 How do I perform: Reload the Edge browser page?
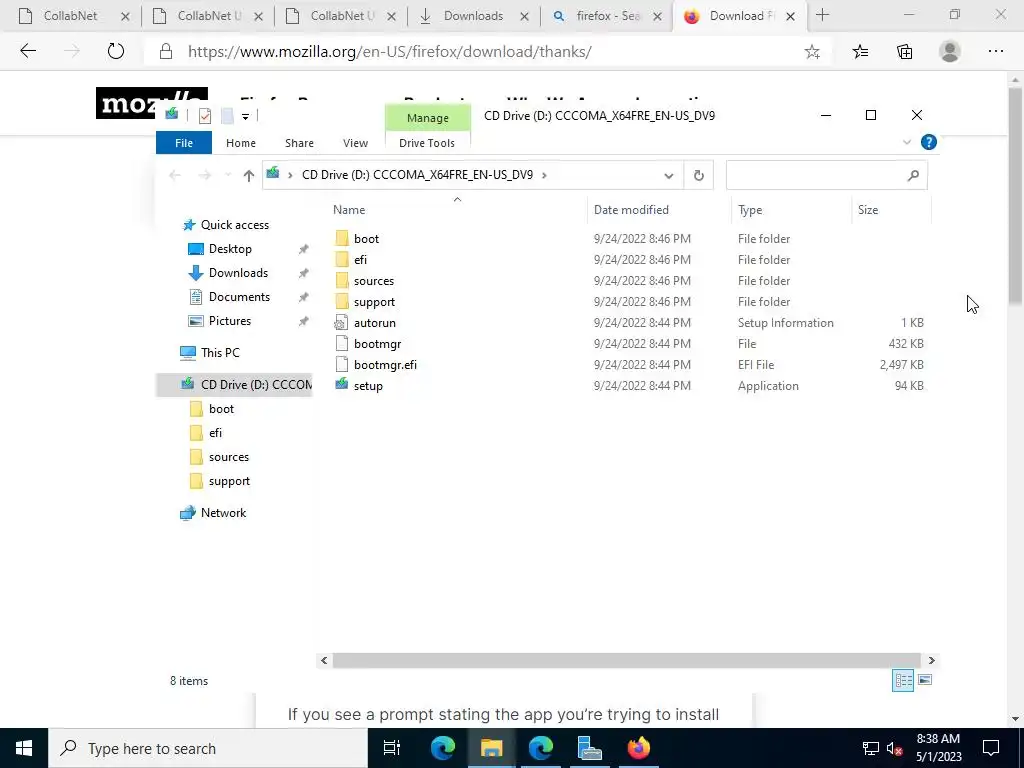pos(116,52)
